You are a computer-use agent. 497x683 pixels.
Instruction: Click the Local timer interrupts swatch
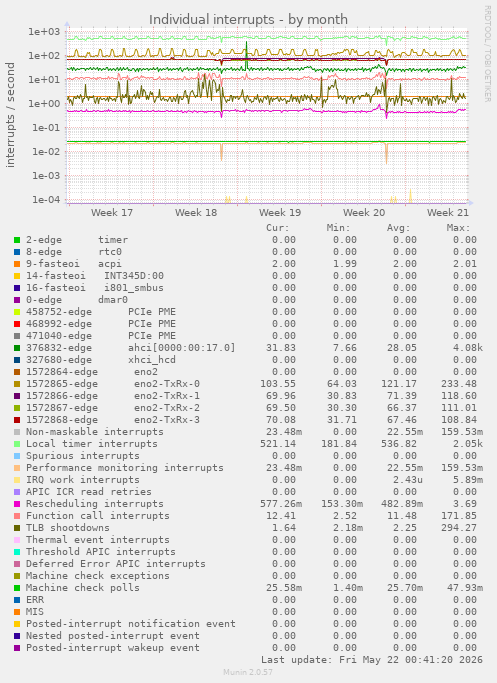17,444
